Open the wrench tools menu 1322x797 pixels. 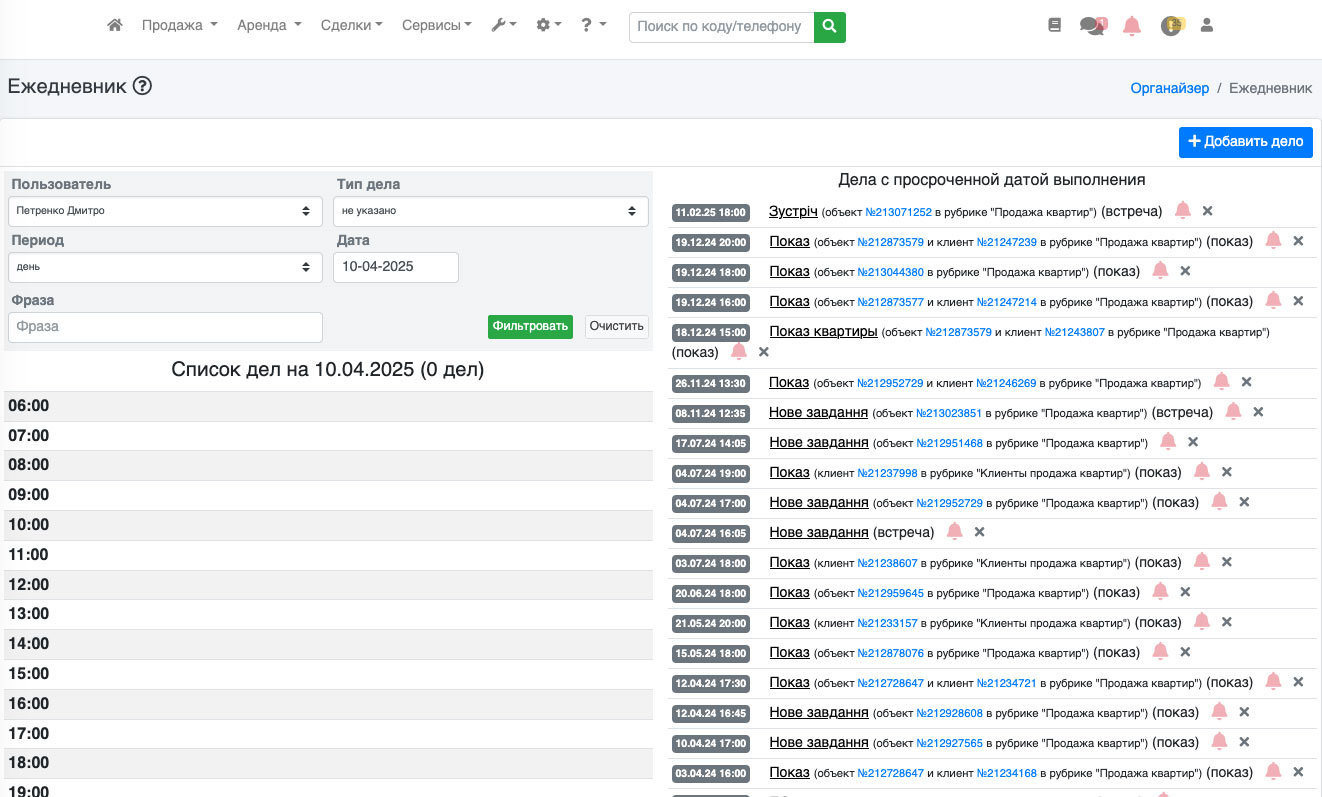pos(503,26)
